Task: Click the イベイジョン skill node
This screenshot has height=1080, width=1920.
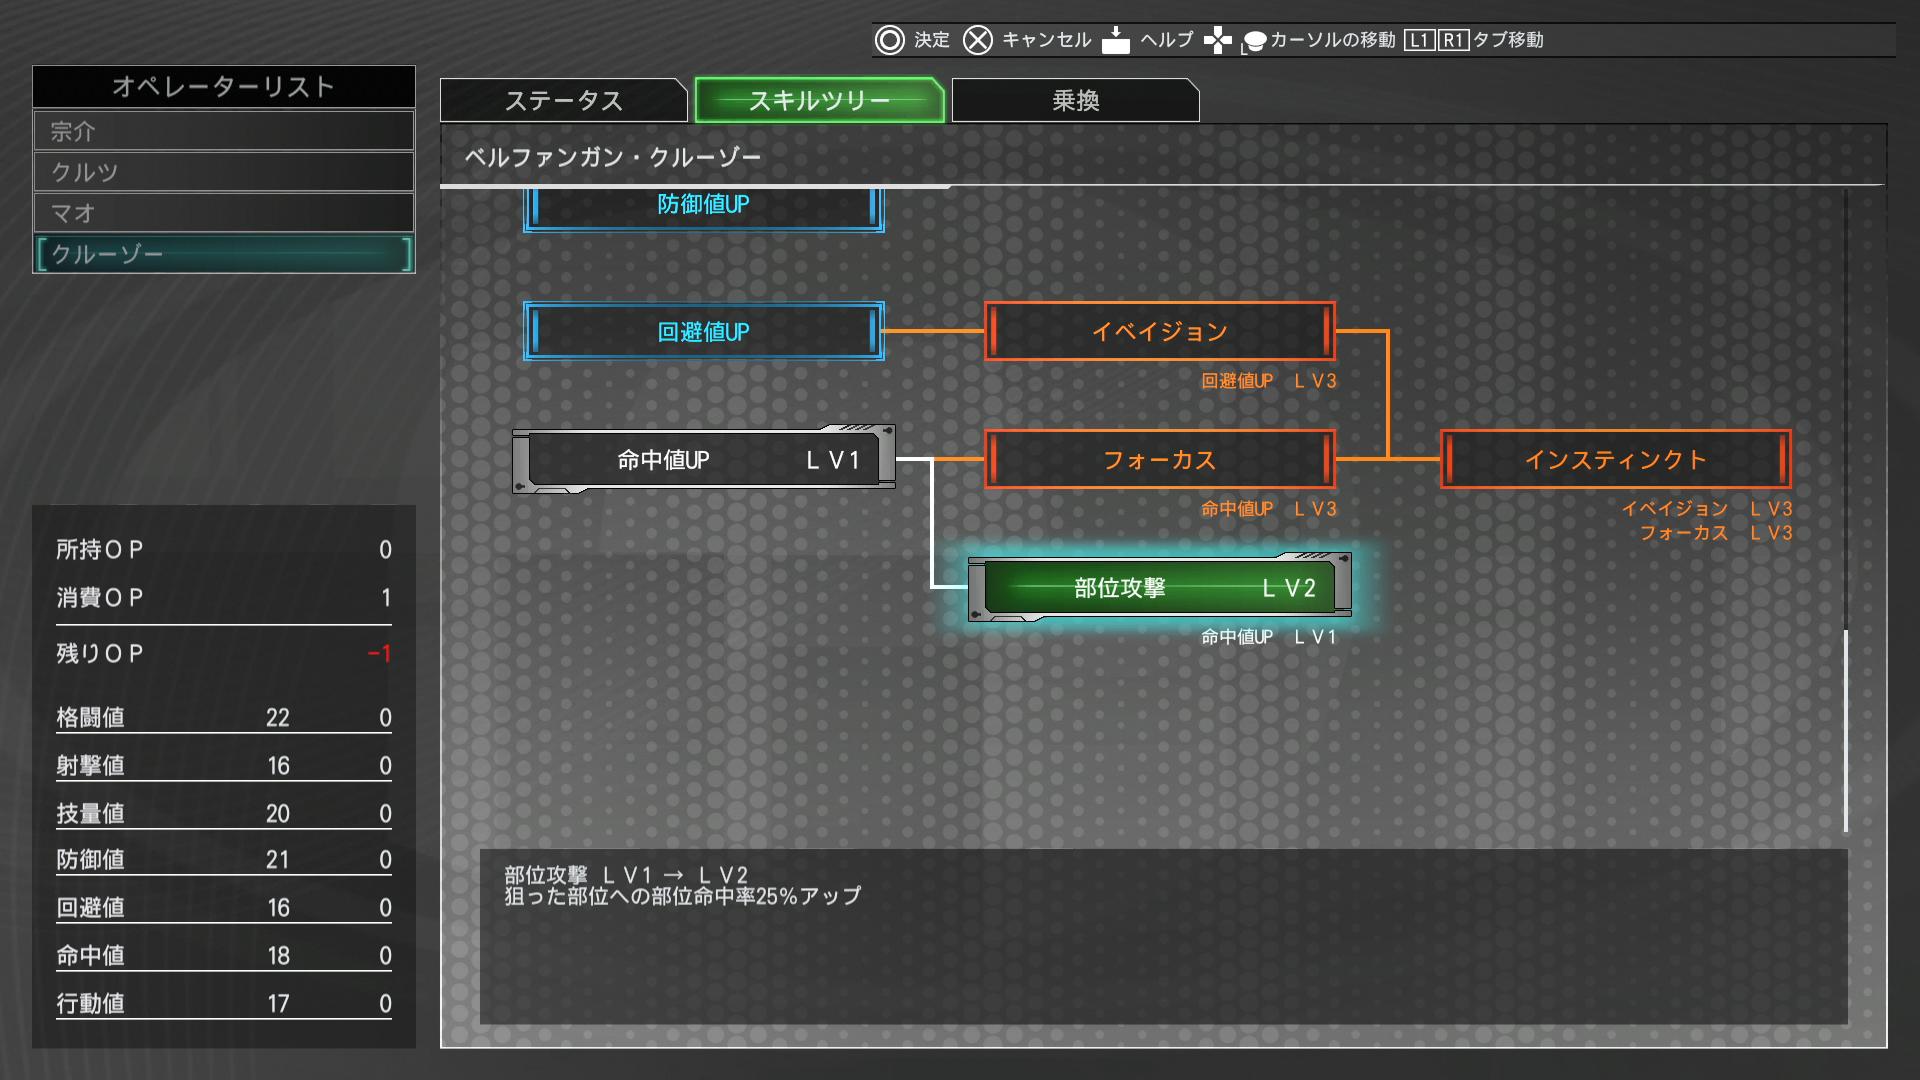Action: [x=1159, y=332]
